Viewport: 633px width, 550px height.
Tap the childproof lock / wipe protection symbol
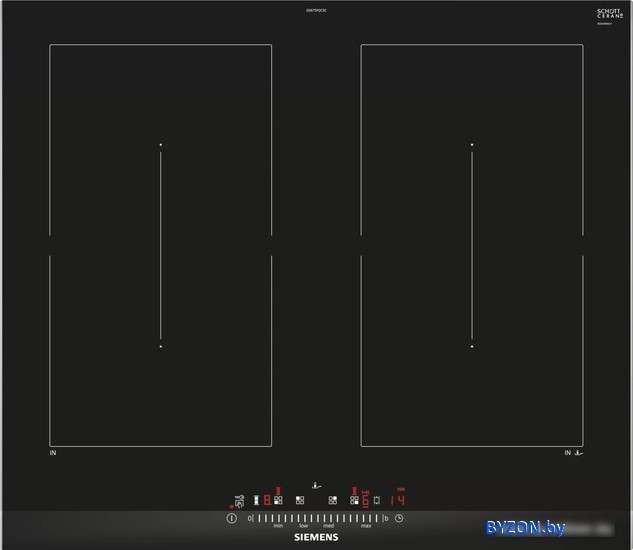click(240, 501)
